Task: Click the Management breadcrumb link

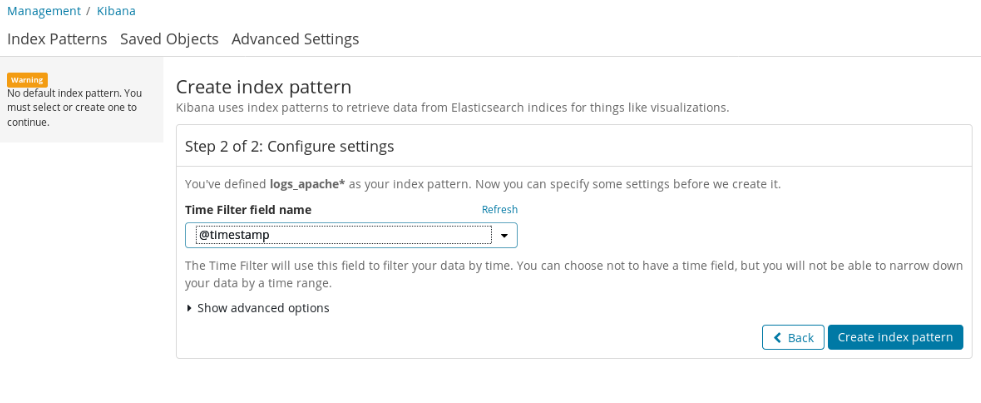Action: [44, 11]
